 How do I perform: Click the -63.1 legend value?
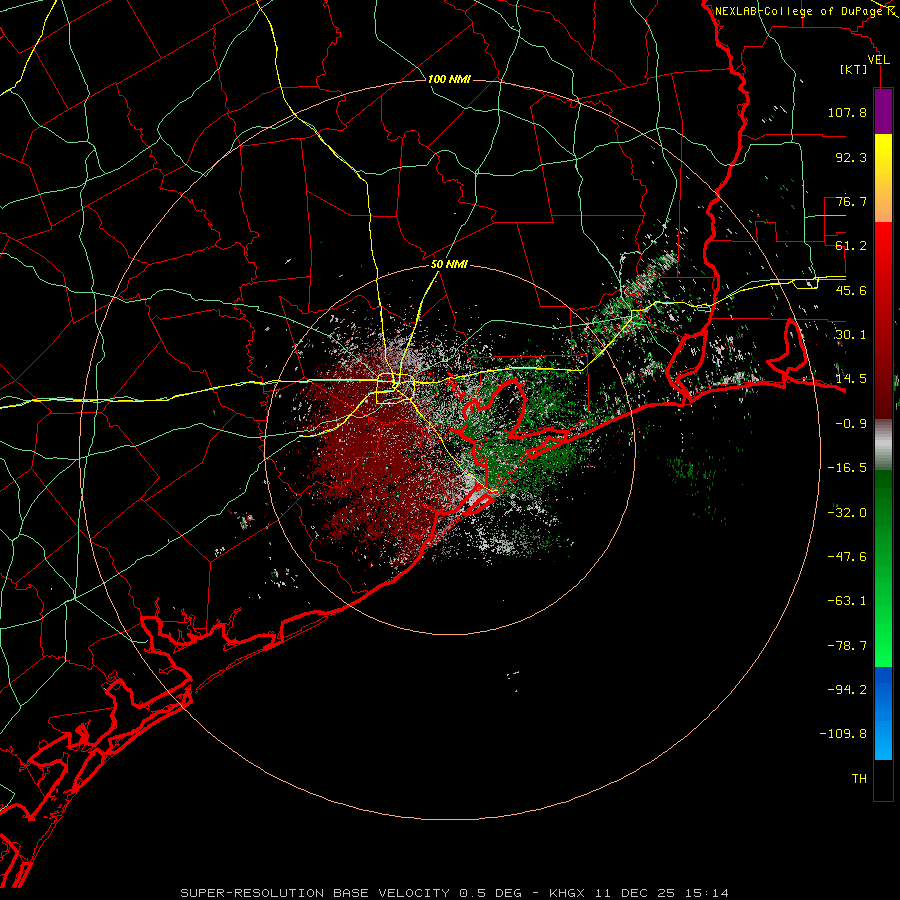click(847, 601)
